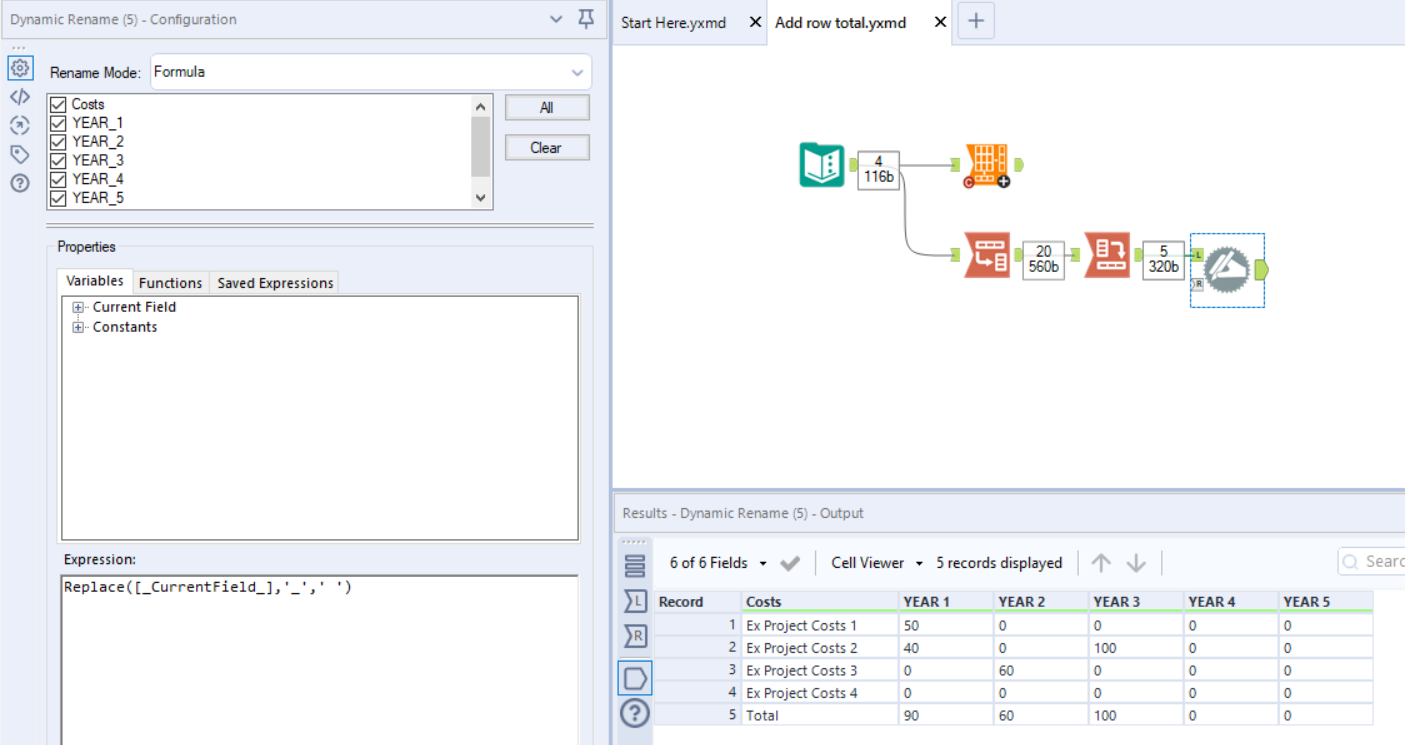Show the R input anchor in the Results panel

tap(636, 636)
